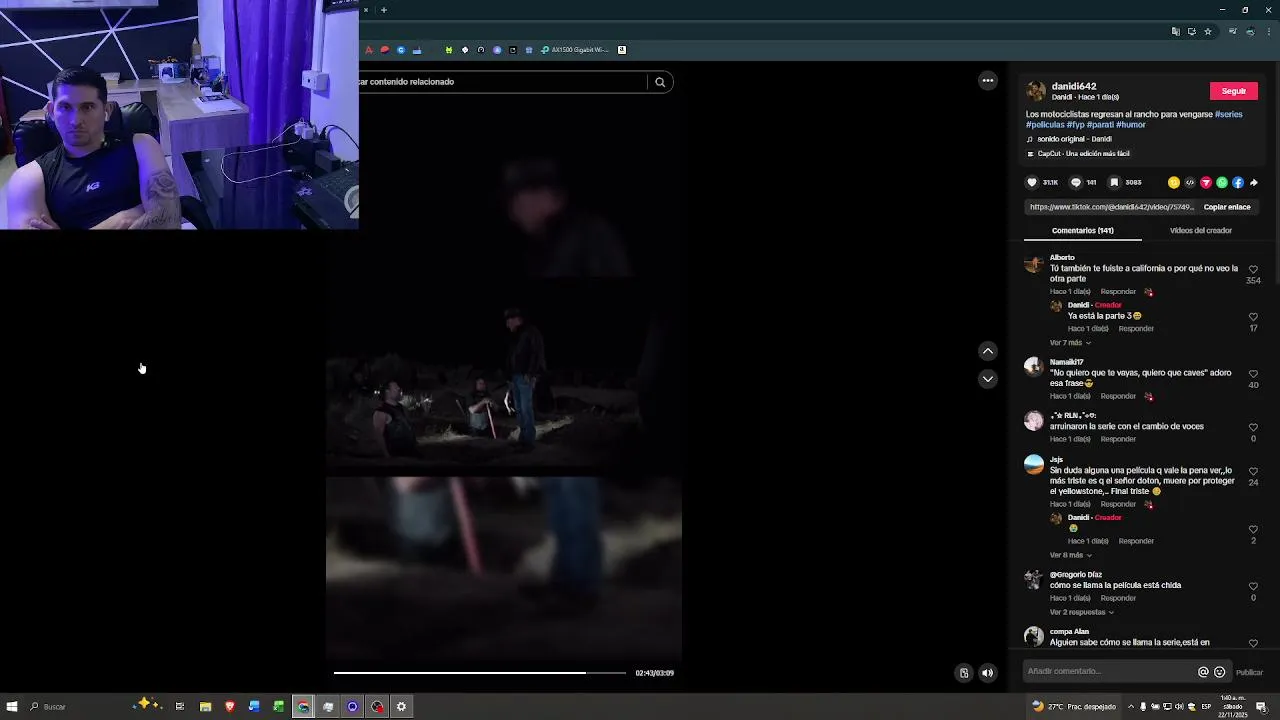Open Task View in the taskbar
This screenshot has width=1280, height=720.
click(180, 707)
